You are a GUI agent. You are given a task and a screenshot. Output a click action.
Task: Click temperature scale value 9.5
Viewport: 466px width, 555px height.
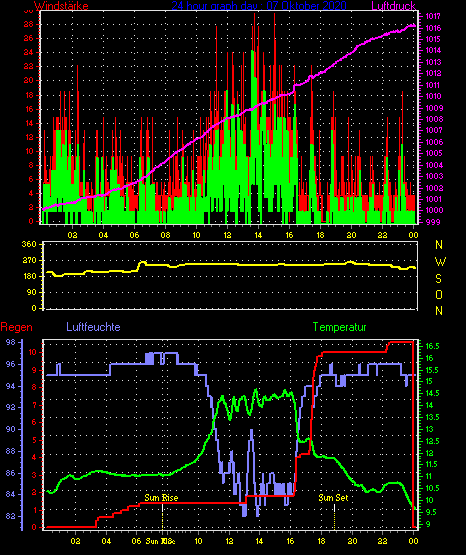[x=432, y=512]
